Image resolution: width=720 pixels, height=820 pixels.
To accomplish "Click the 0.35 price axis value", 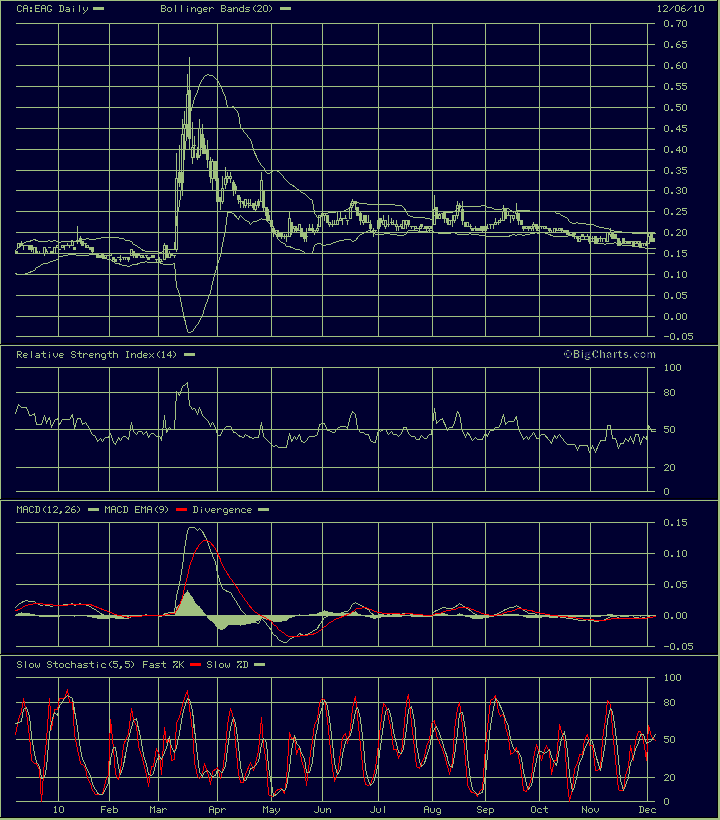I will click(x=675, y=170).
